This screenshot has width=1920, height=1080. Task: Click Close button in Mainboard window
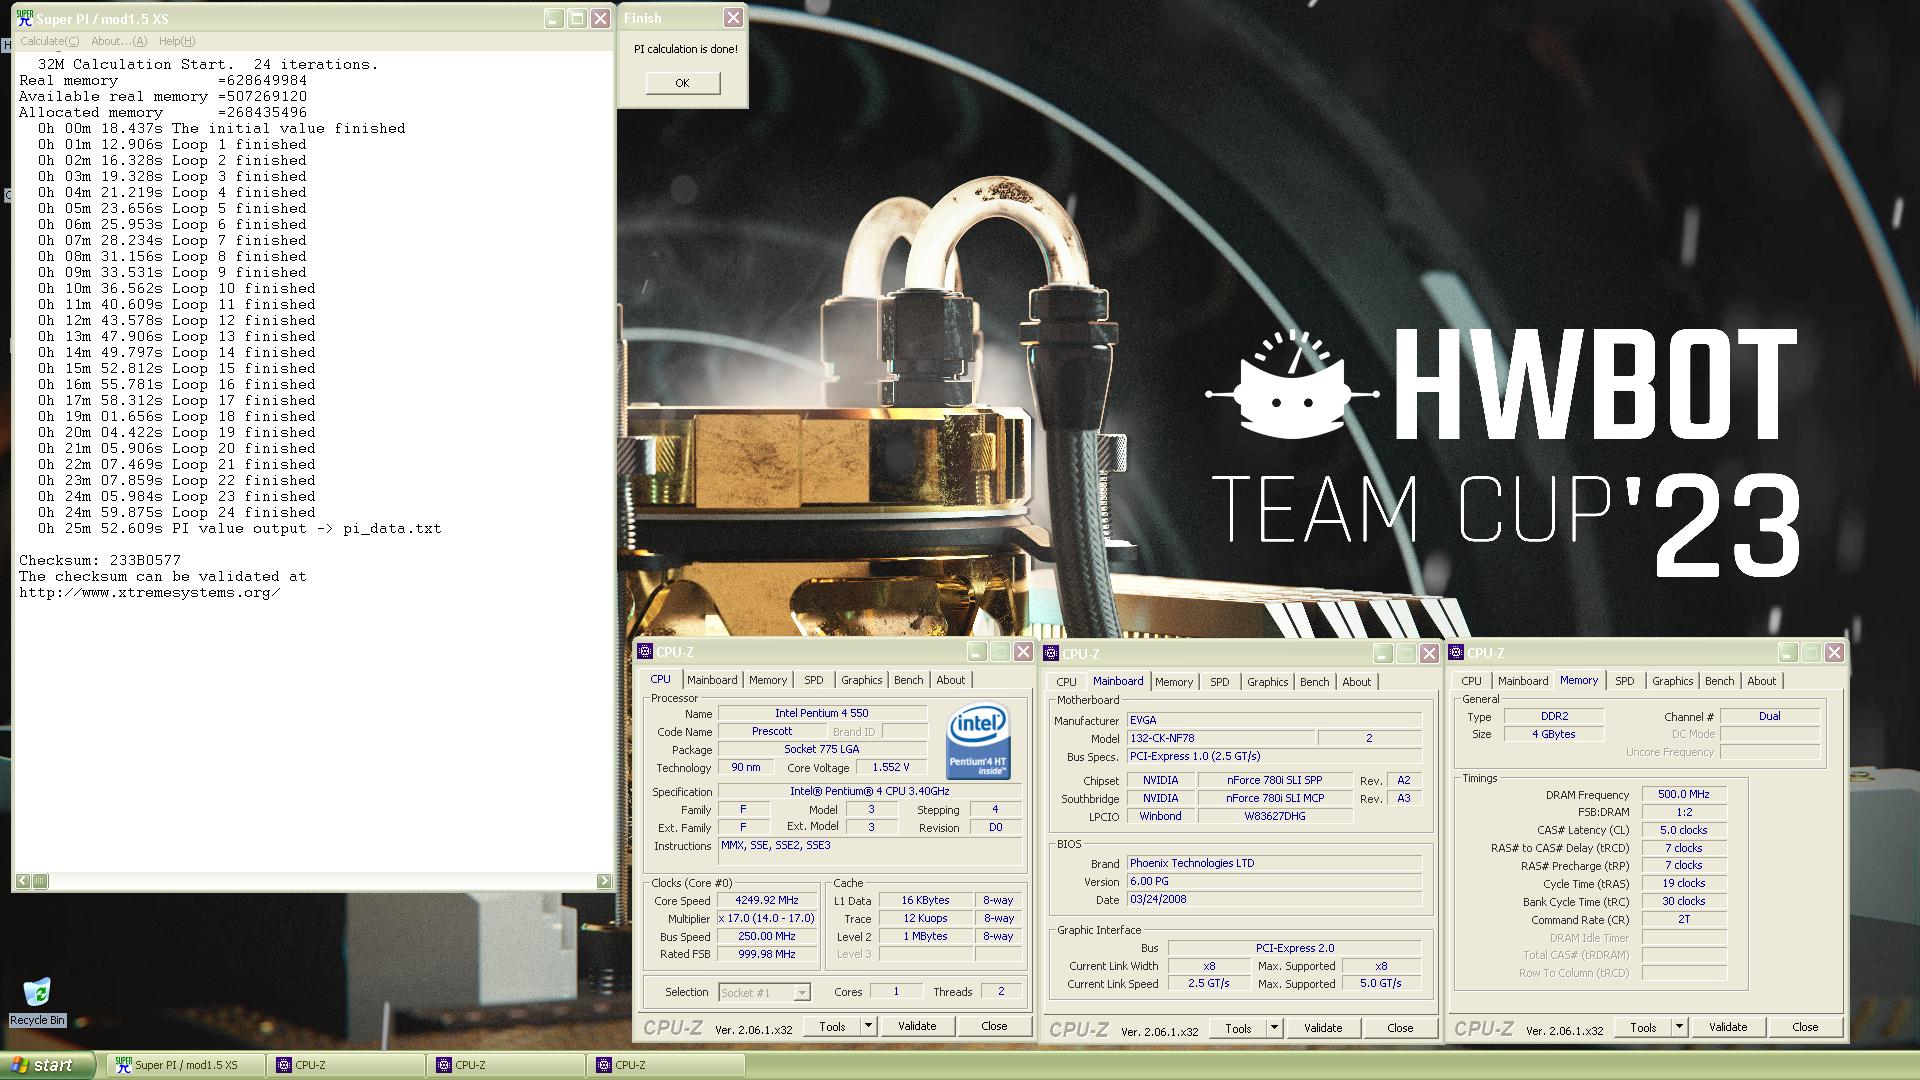click(x=1400, y=1028)
